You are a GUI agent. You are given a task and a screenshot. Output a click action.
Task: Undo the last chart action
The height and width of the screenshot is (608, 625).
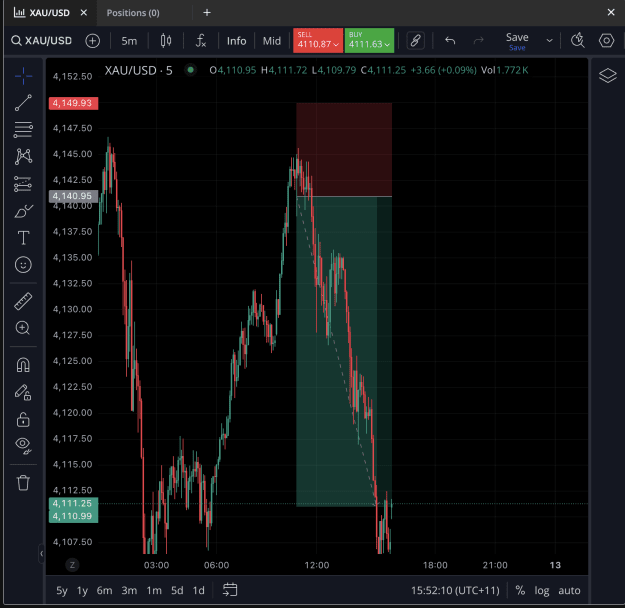pos(450,41)
